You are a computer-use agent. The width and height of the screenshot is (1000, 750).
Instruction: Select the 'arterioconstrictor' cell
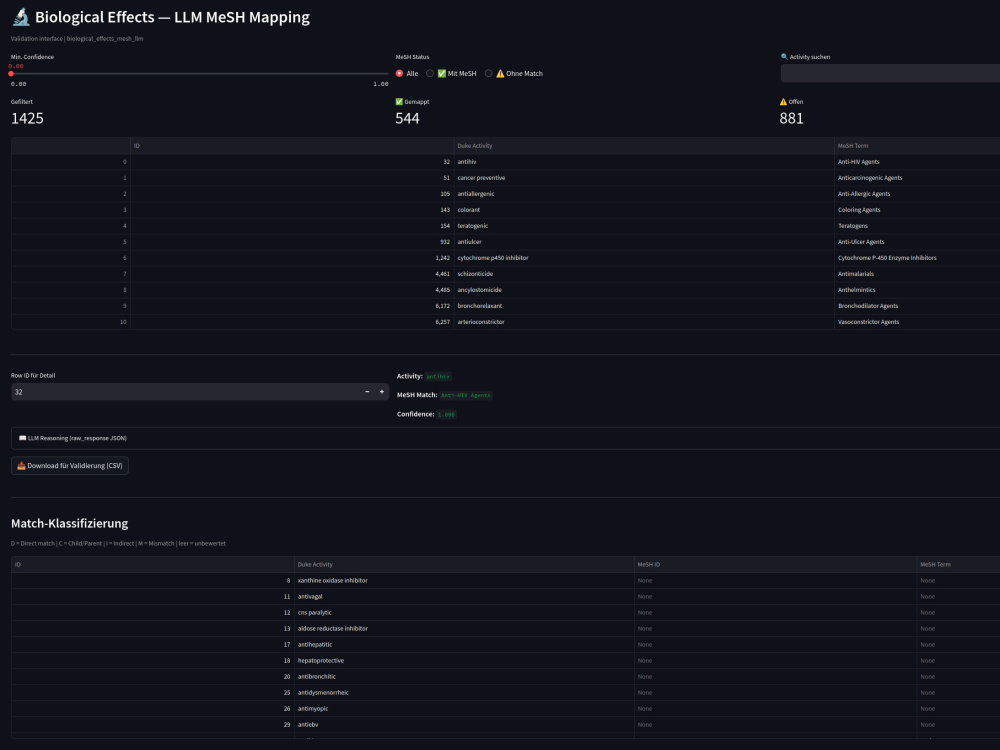(x=644, y=321)
